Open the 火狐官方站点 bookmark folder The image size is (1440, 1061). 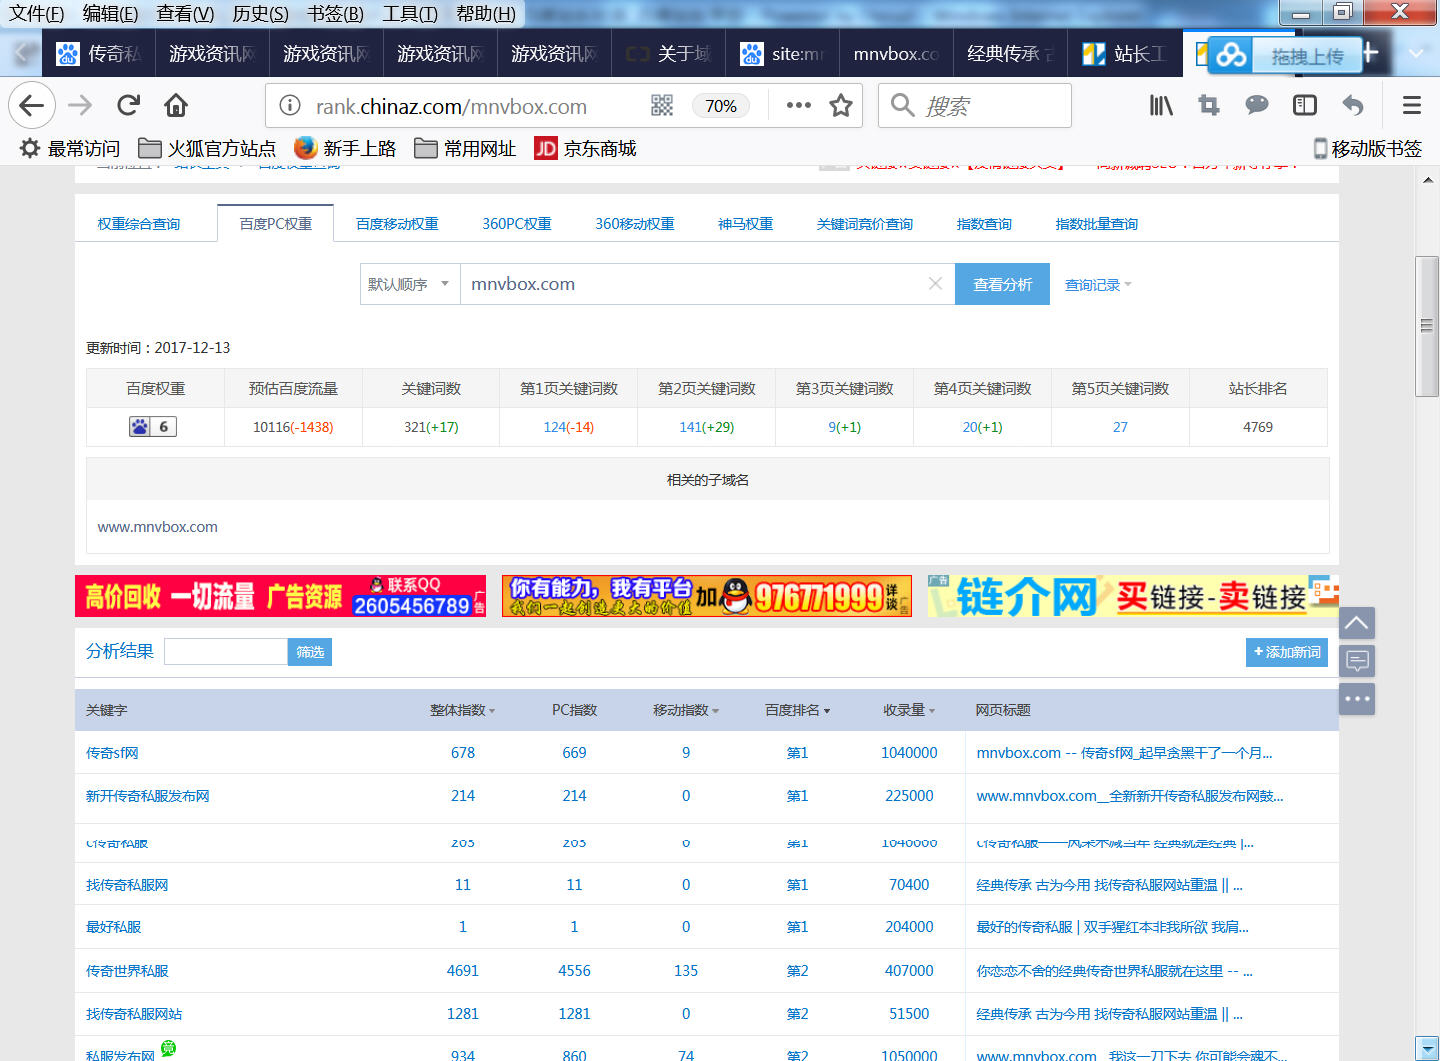click(x=206, y=148)
